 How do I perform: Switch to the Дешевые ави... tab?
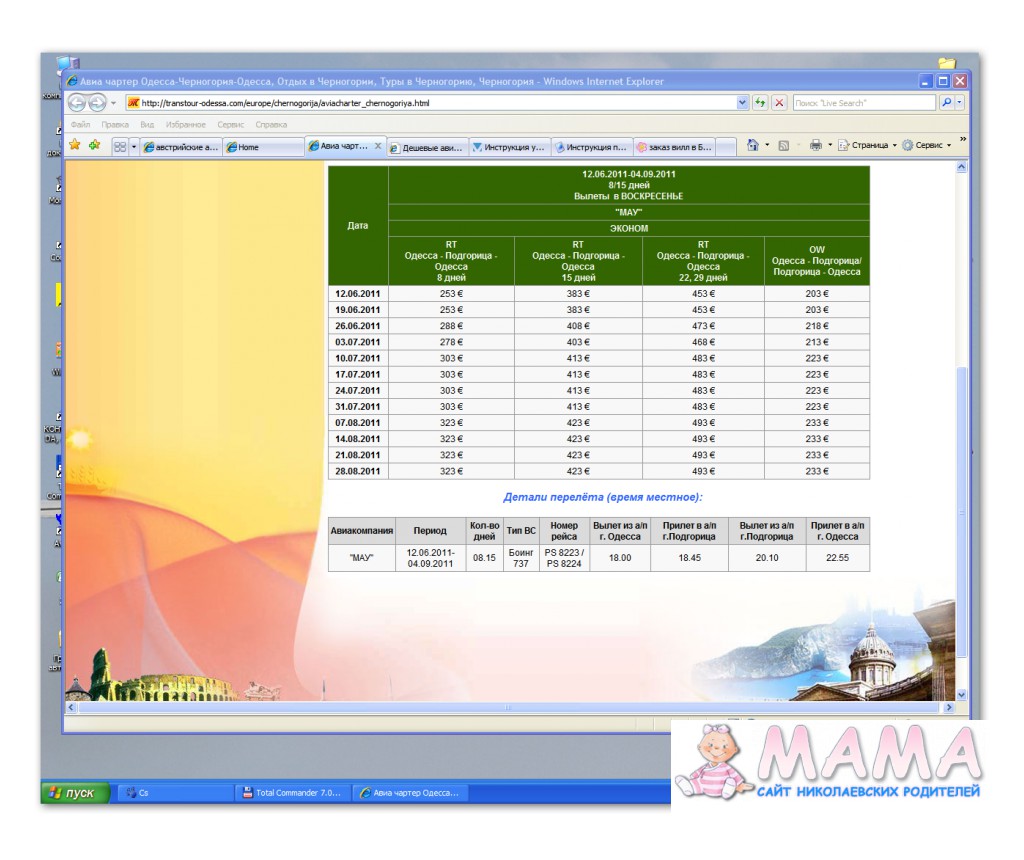point(427,147)
